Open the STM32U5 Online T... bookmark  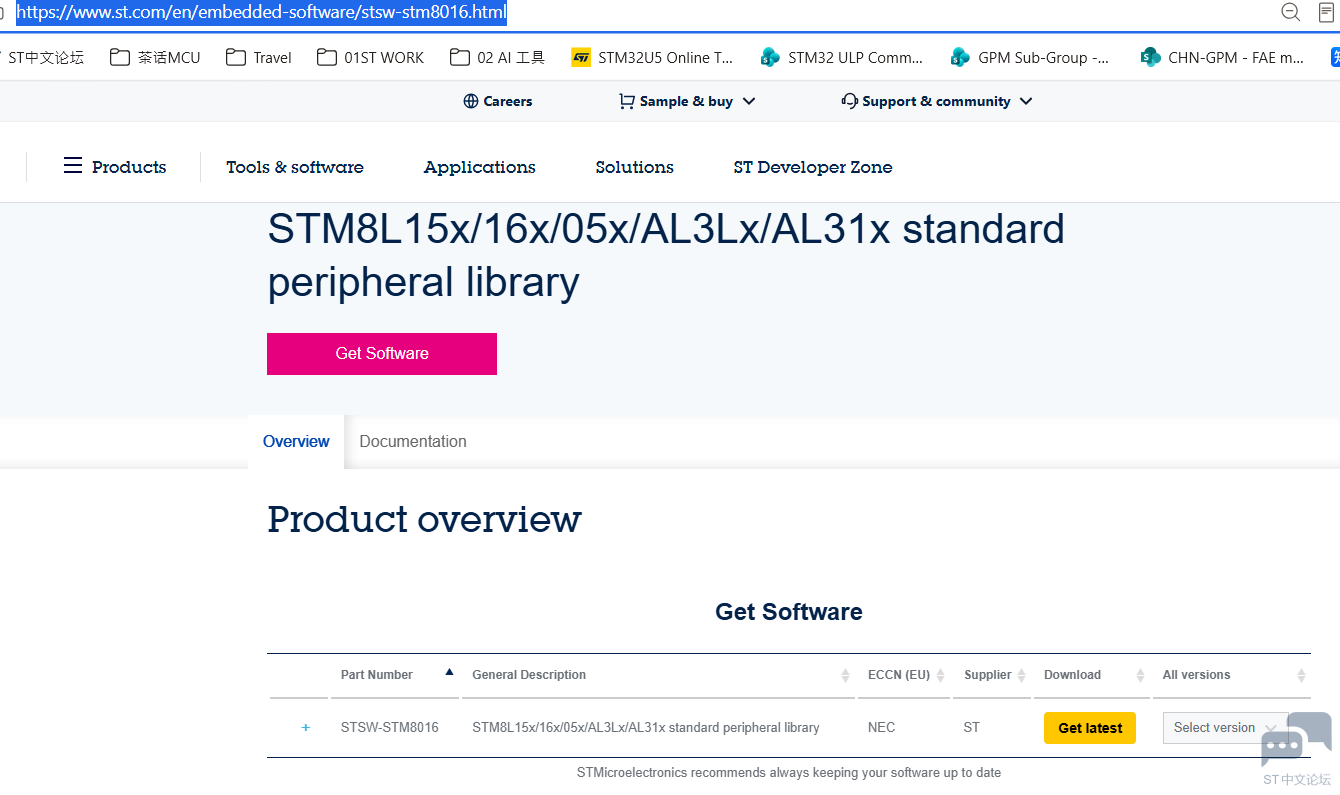652,57
